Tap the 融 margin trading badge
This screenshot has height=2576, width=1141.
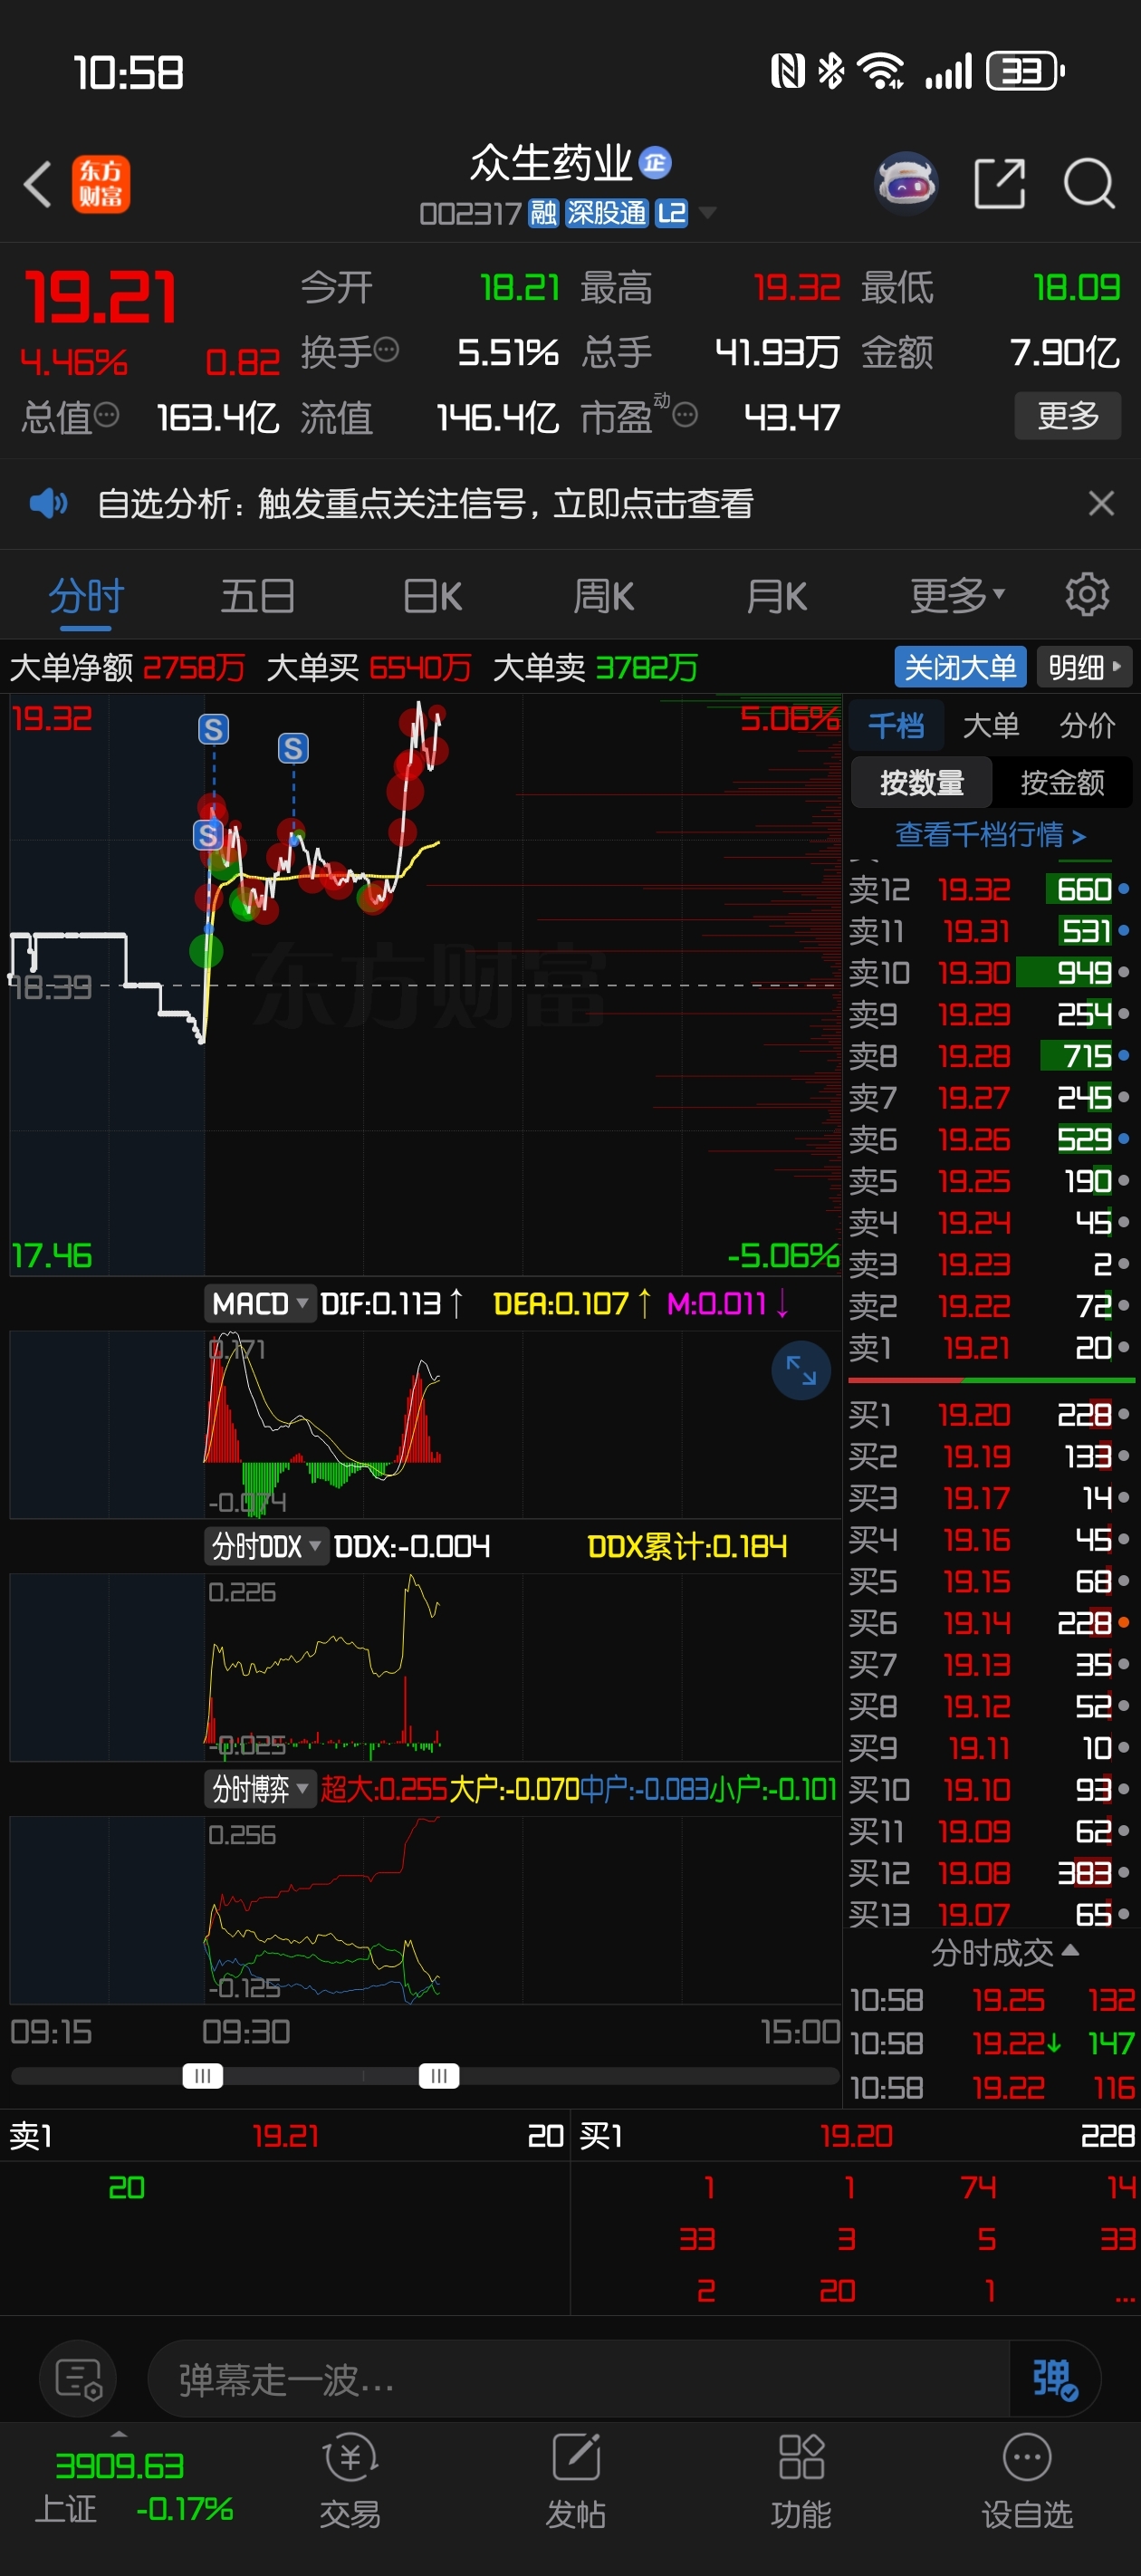[544, 213]
